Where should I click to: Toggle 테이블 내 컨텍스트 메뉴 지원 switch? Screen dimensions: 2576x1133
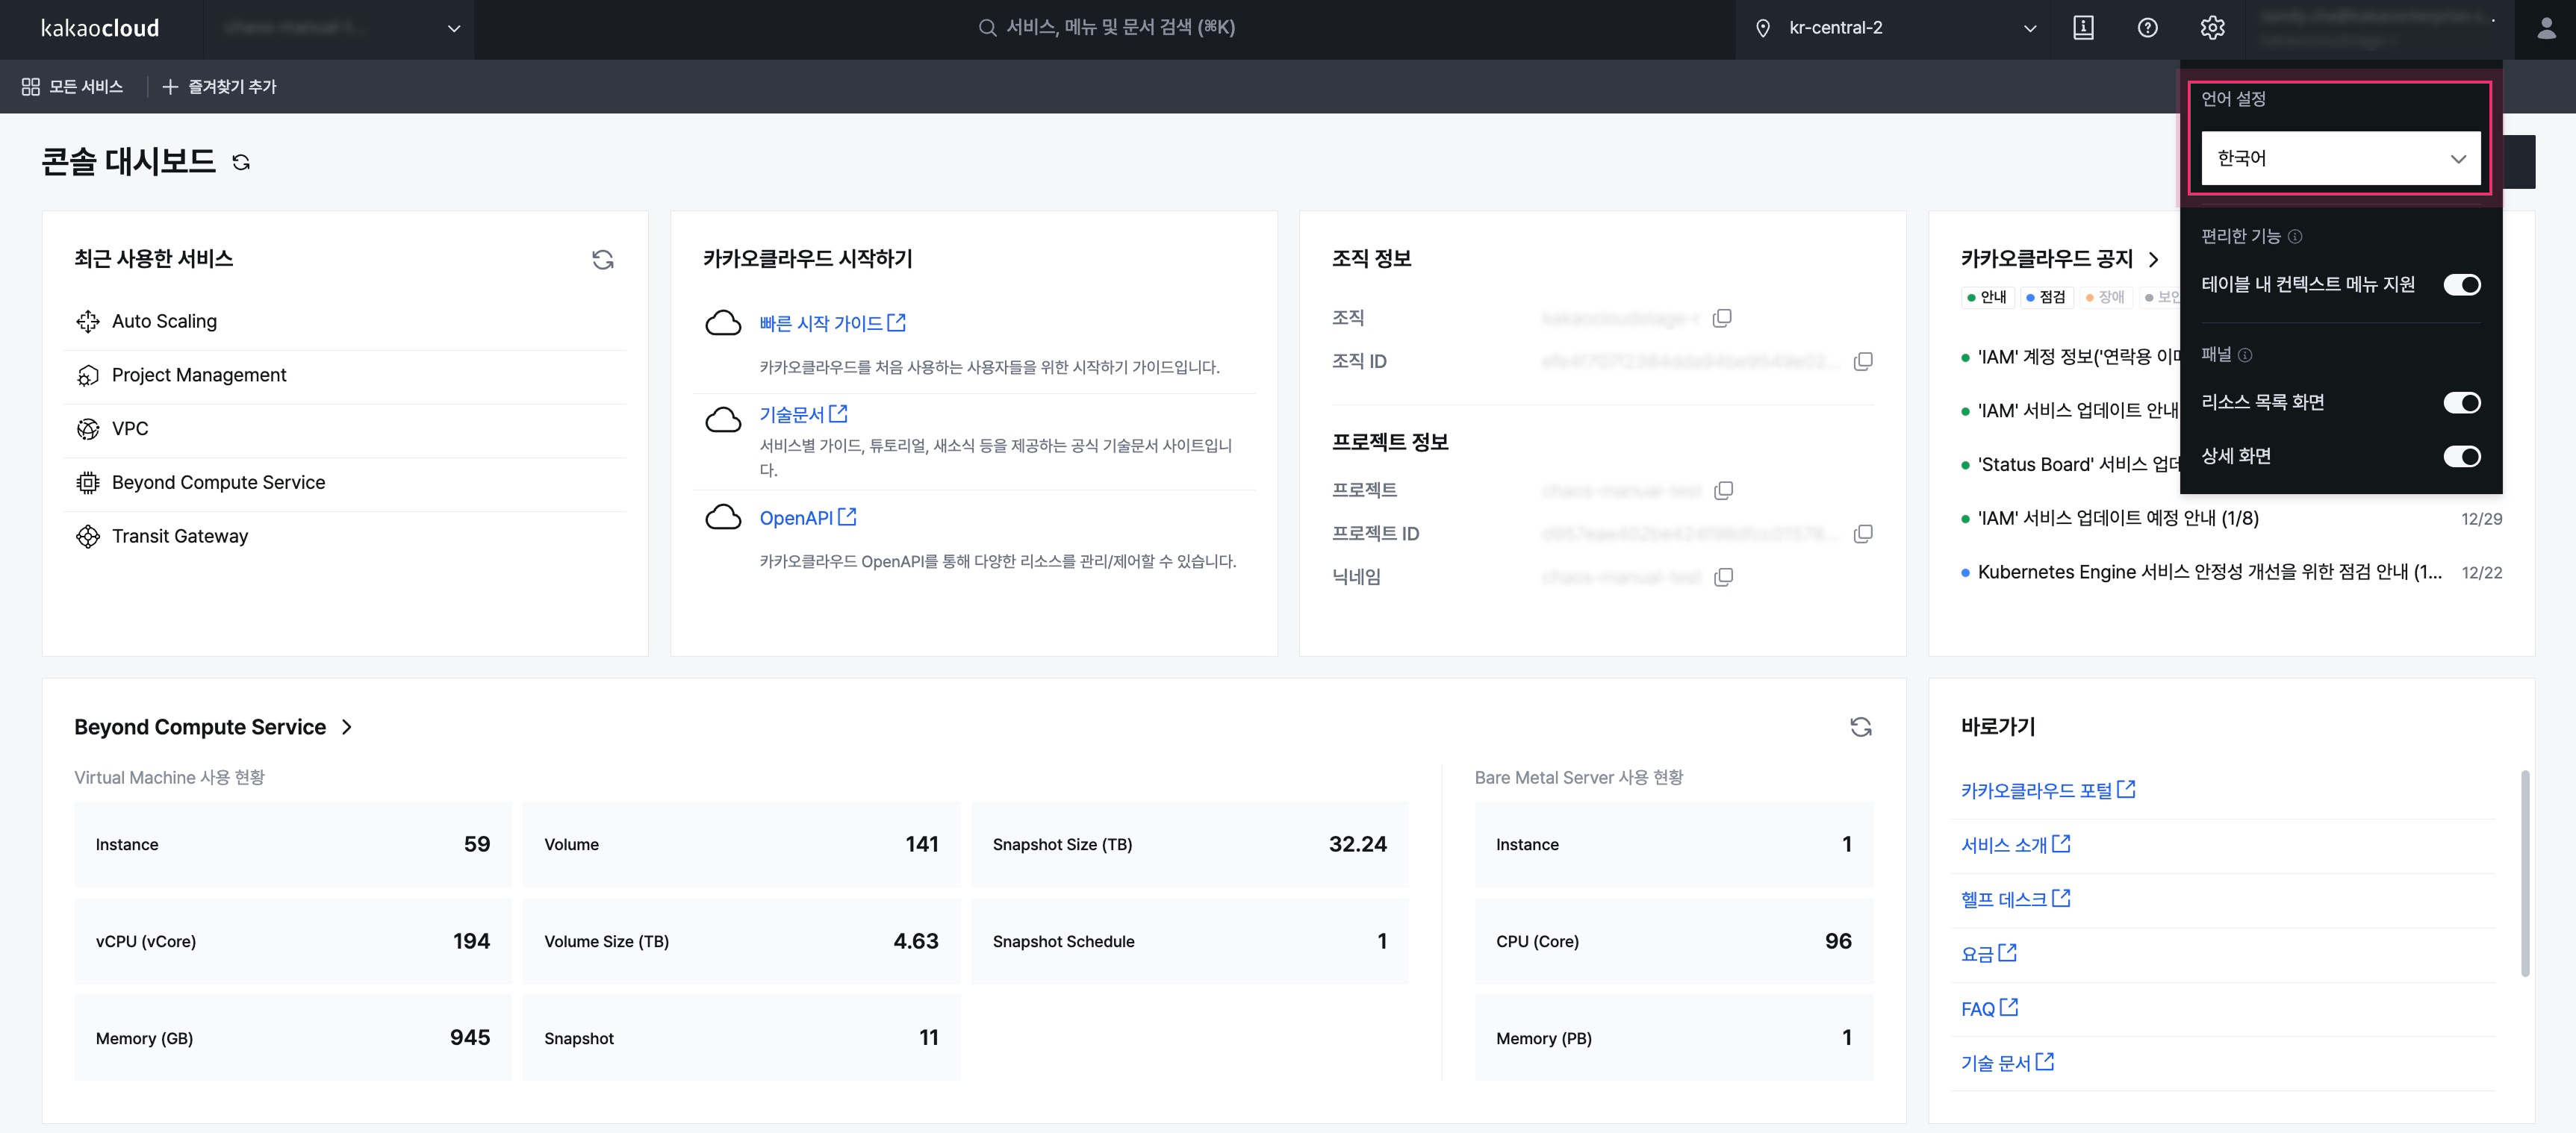(2461, 285)
